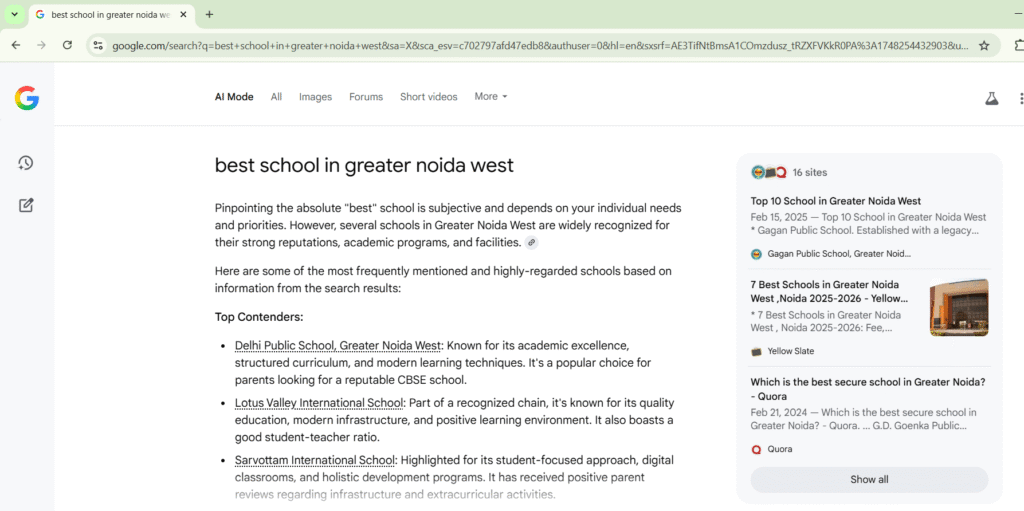Bookmark this page with the star icon
This screenshot has width=1024, height=511.
pyautogui.click(x=984, y=46)
